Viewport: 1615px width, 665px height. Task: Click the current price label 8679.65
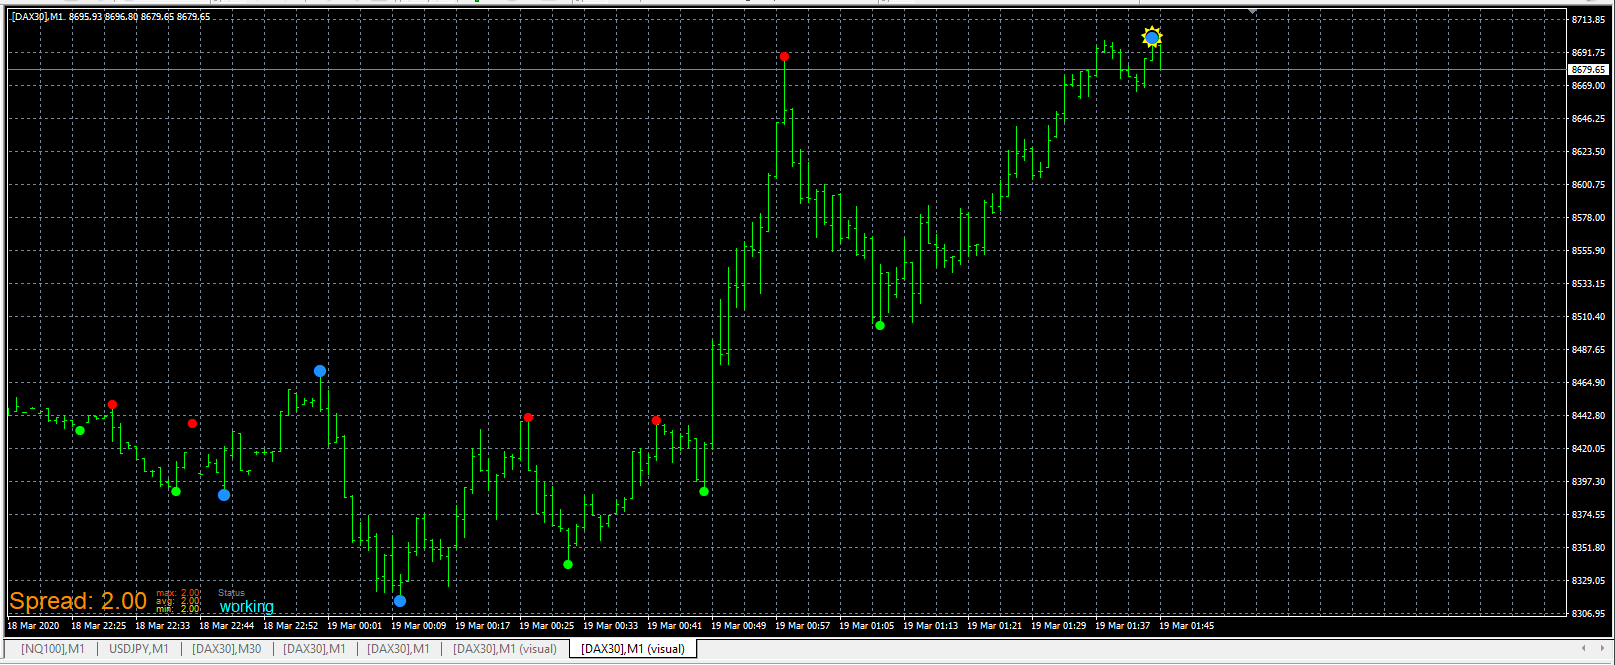pos(1588,70)
